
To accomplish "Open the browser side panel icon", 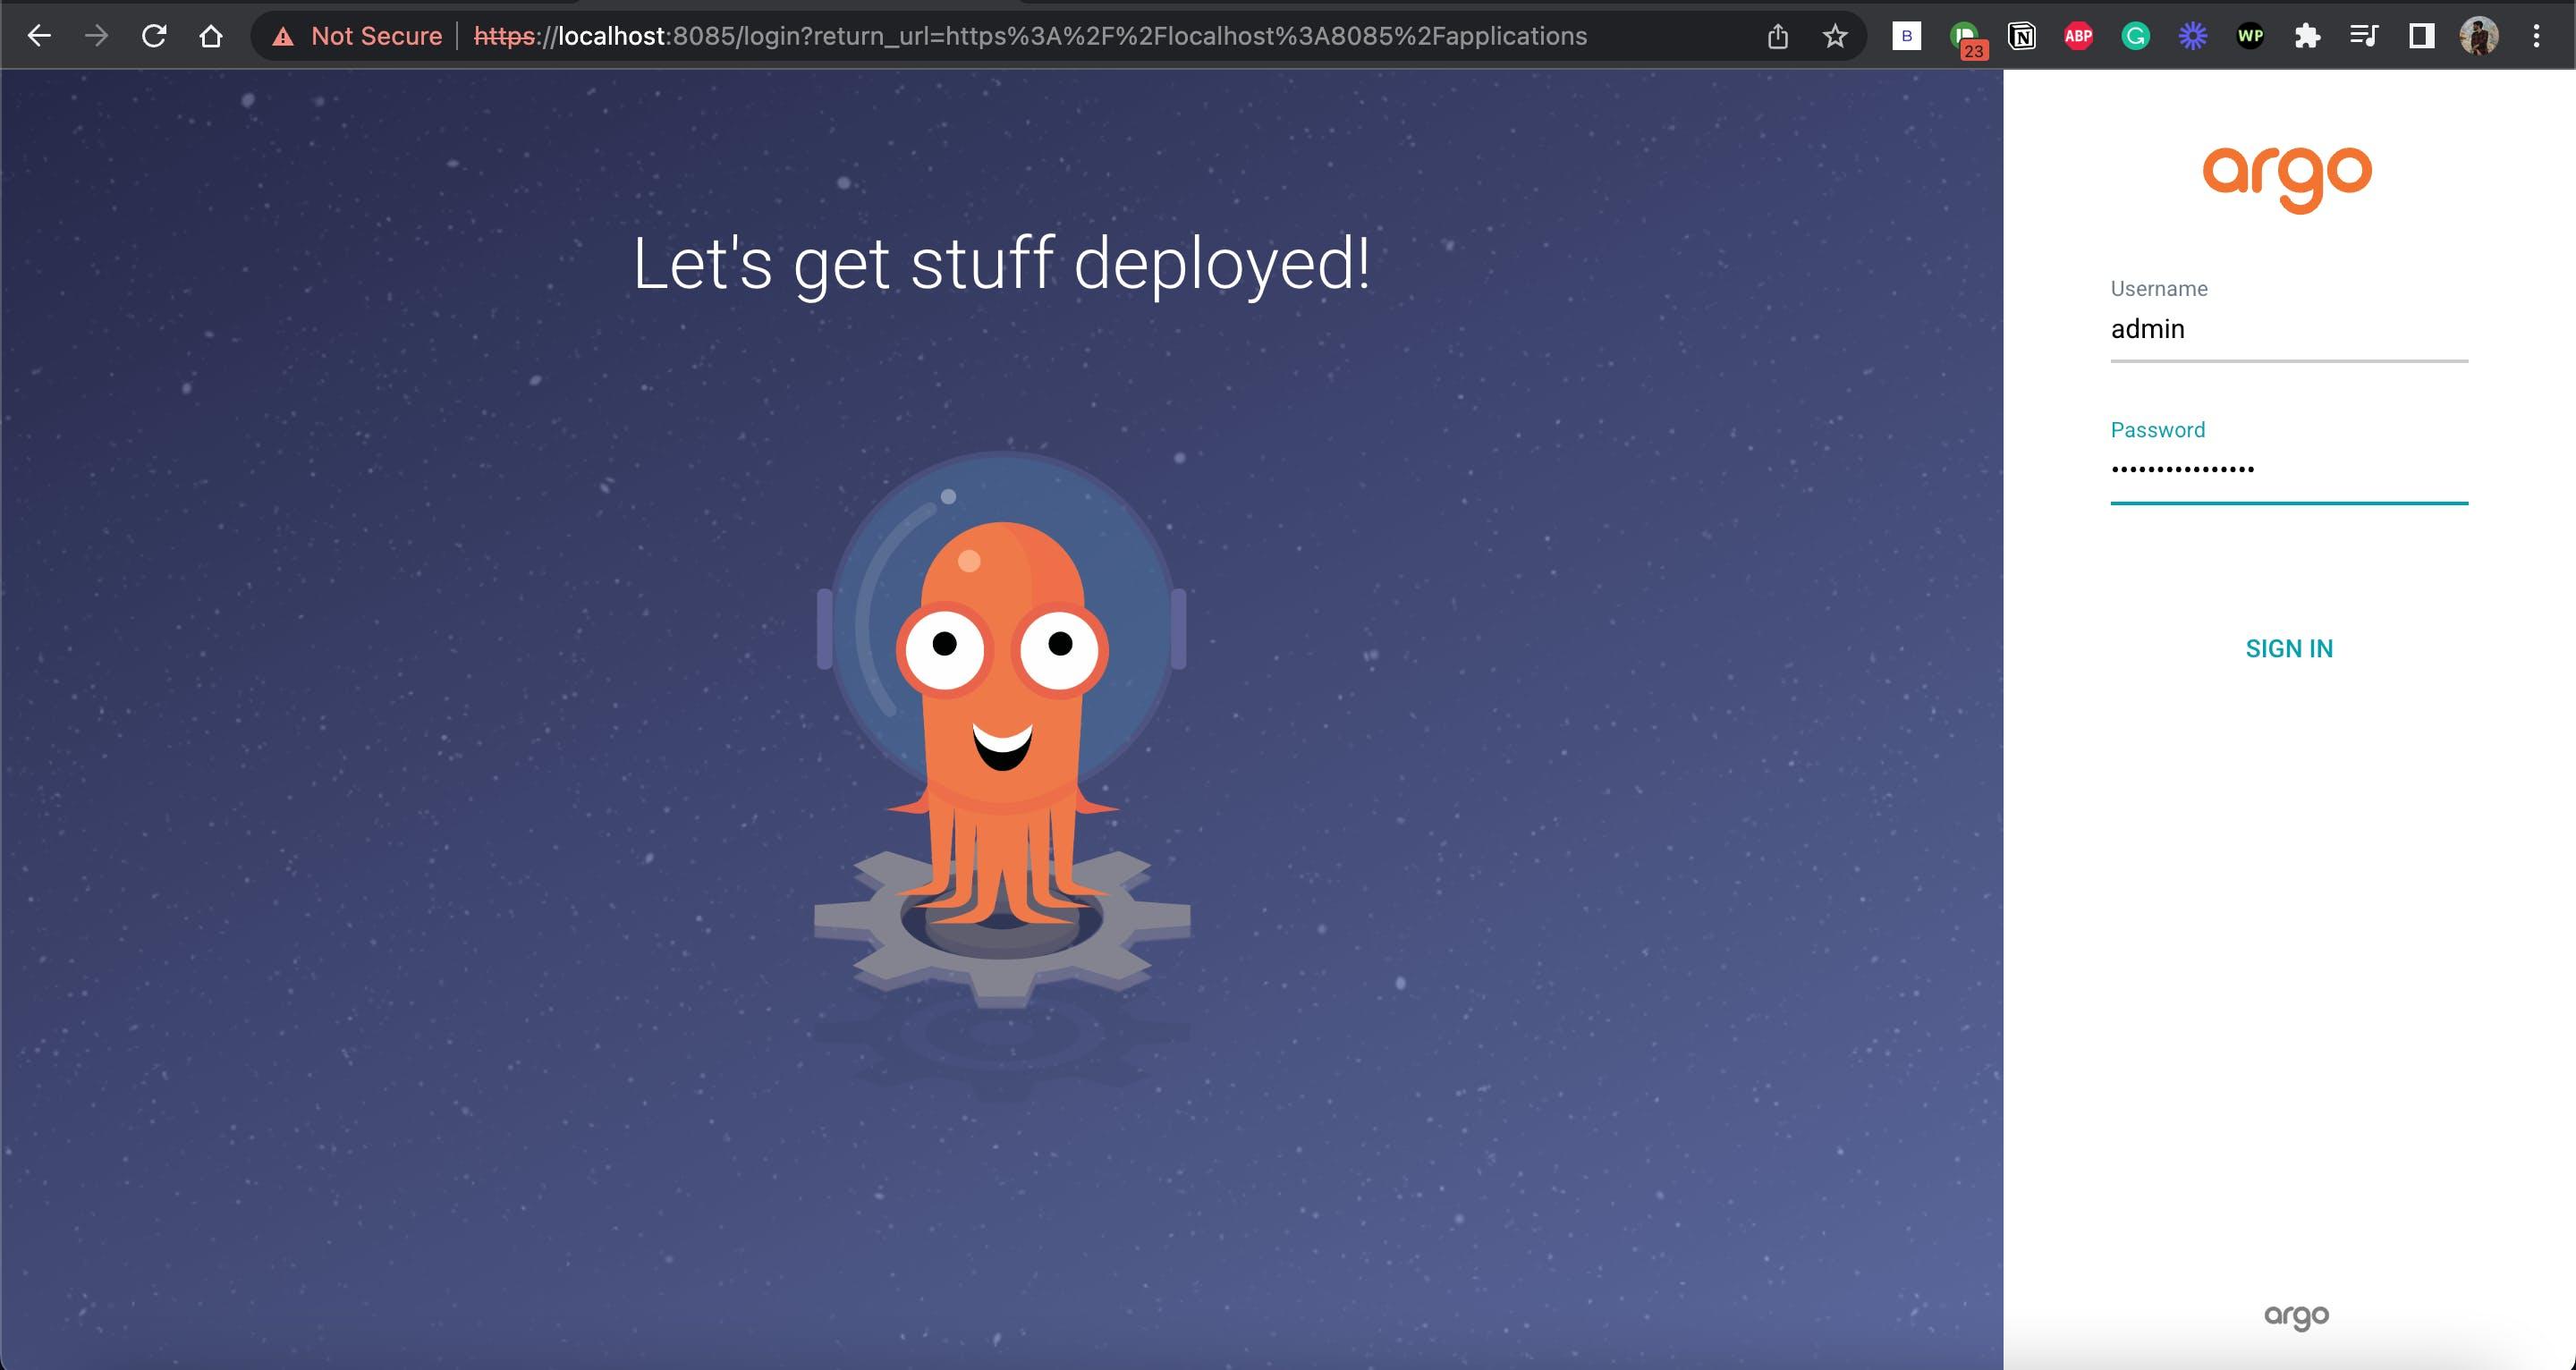I will (2420, 35).
